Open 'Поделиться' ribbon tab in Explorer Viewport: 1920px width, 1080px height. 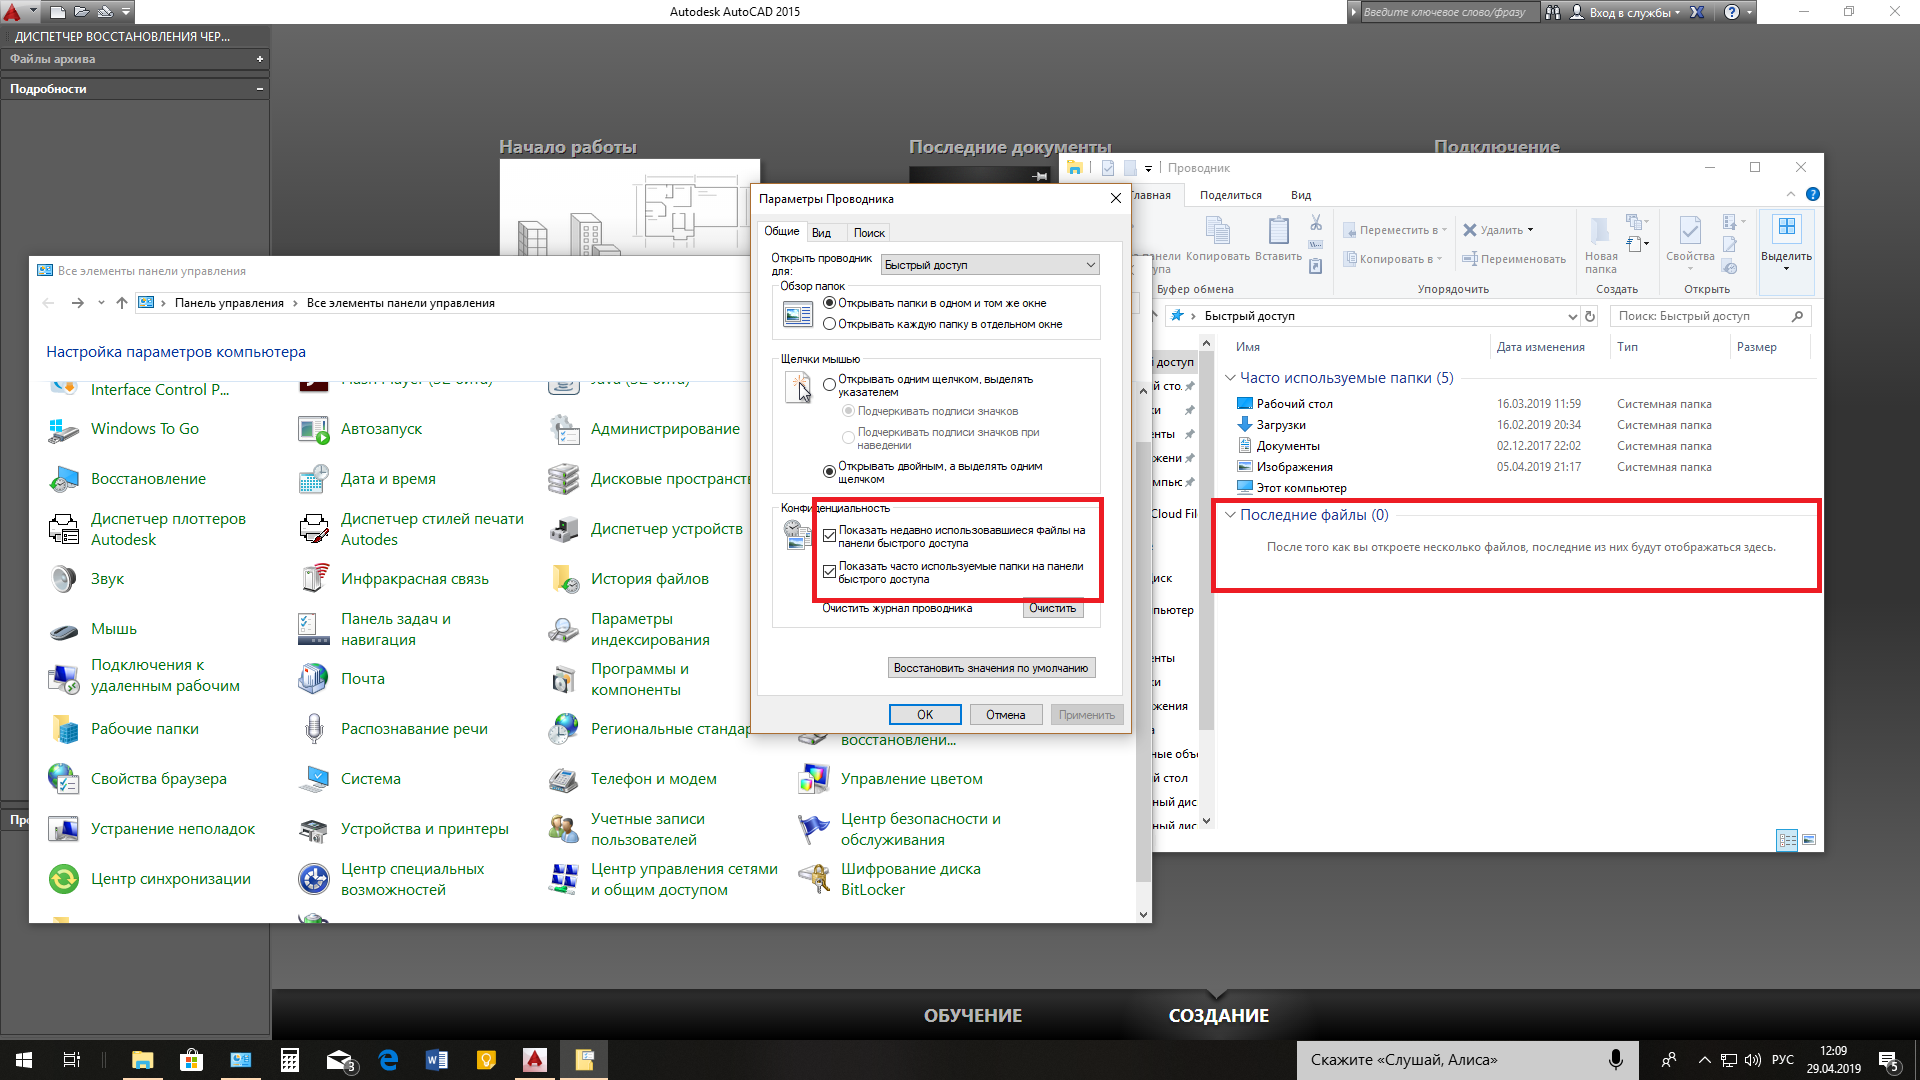(1230, 195)
